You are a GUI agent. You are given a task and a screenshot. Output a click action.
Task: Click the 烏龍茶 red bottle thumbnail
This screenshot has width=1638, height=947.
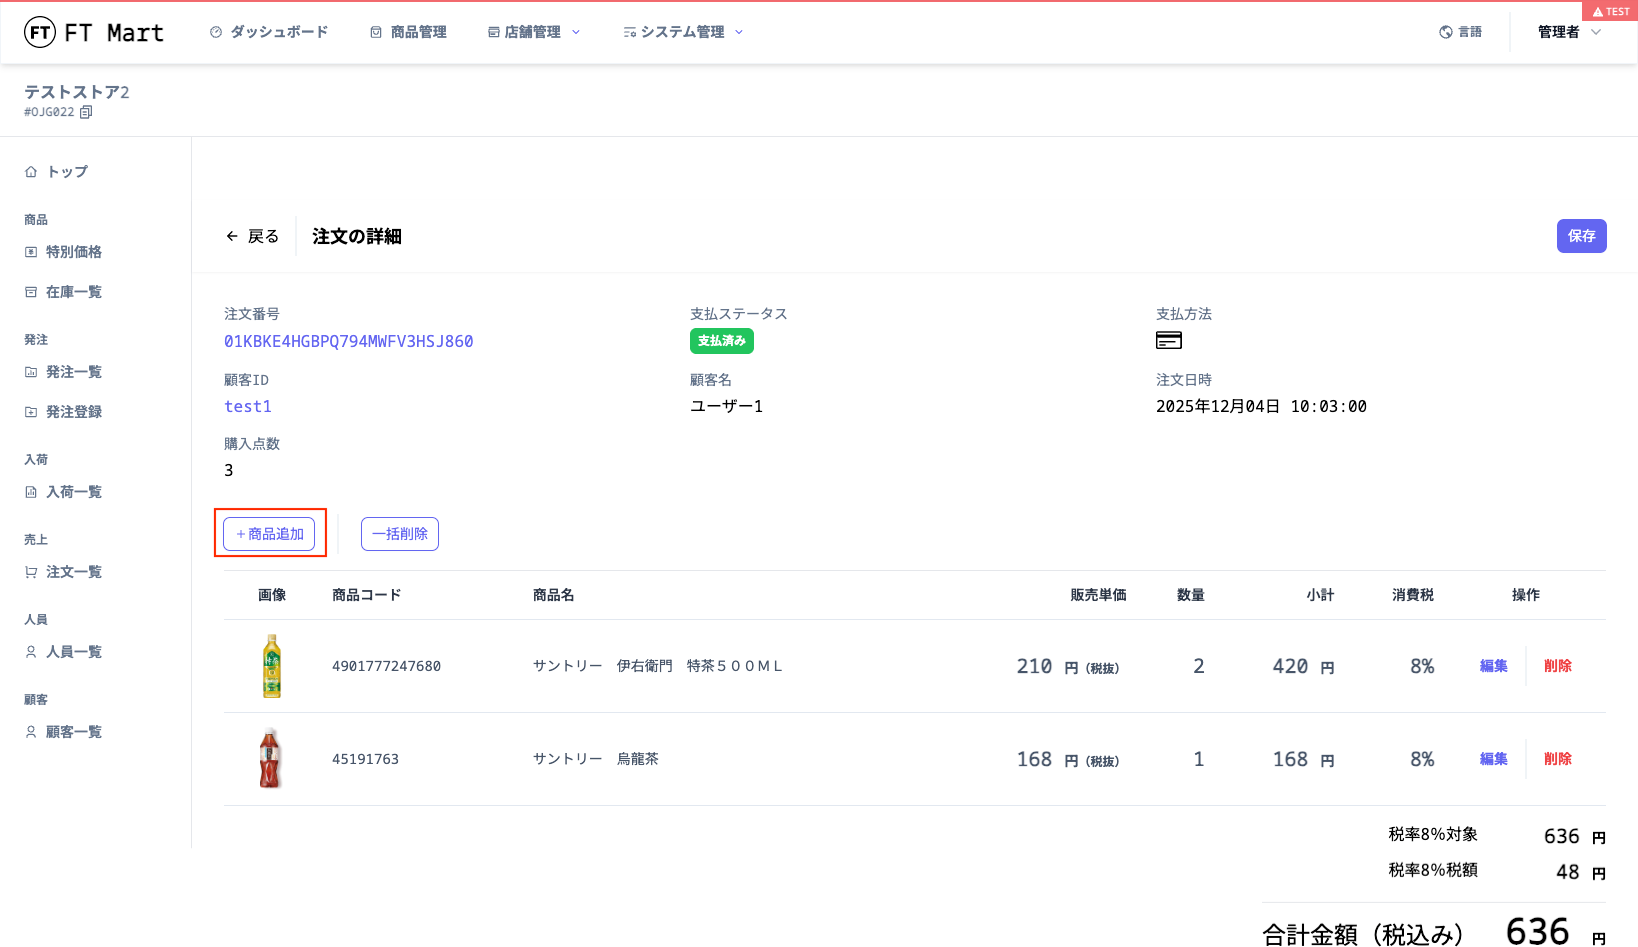(x=271, y=759)
